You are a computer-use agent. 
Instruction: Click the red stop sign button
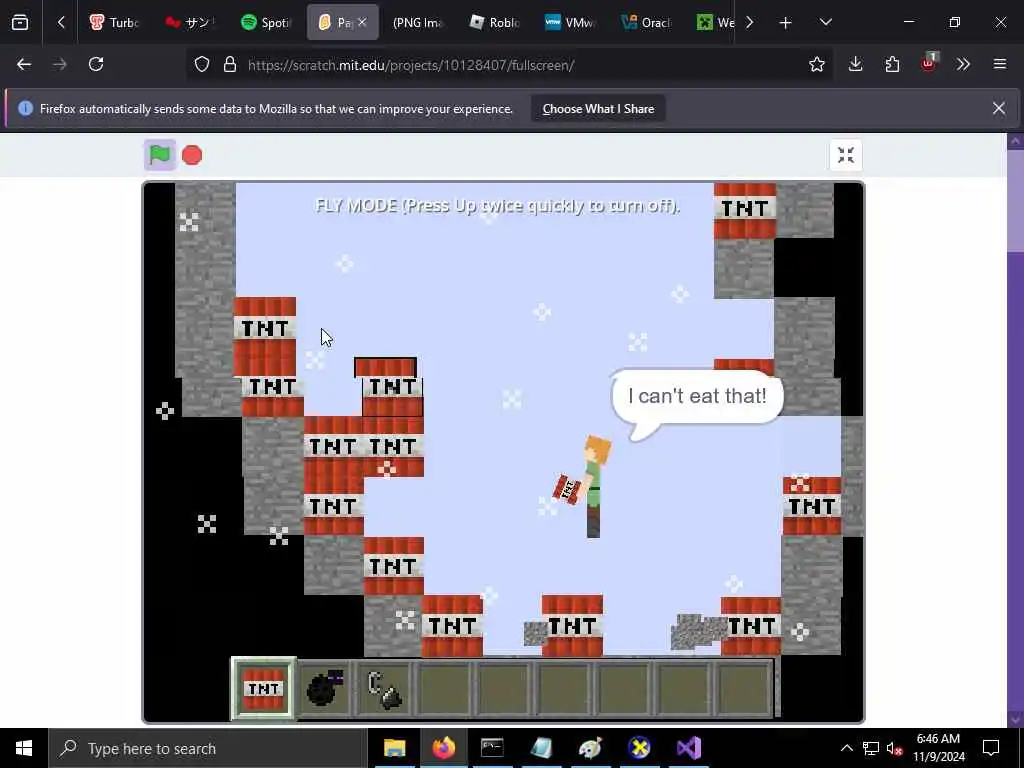point(192,155)
